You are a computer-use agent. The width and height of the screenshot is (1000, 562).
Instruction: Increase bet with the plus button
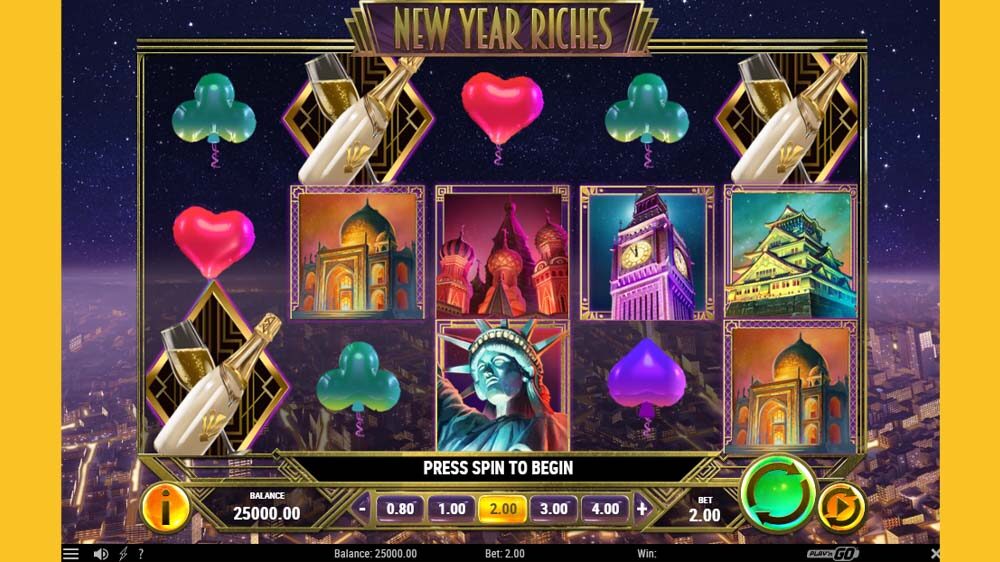[x=642, y=508]
